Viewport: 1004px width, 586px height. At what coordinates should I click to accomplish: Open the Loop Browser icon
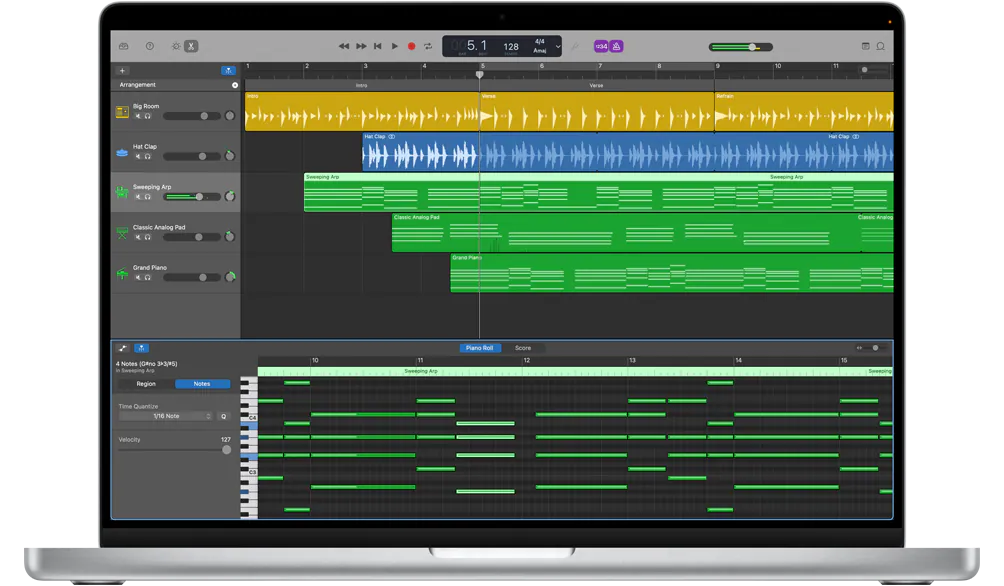point(880,46)
